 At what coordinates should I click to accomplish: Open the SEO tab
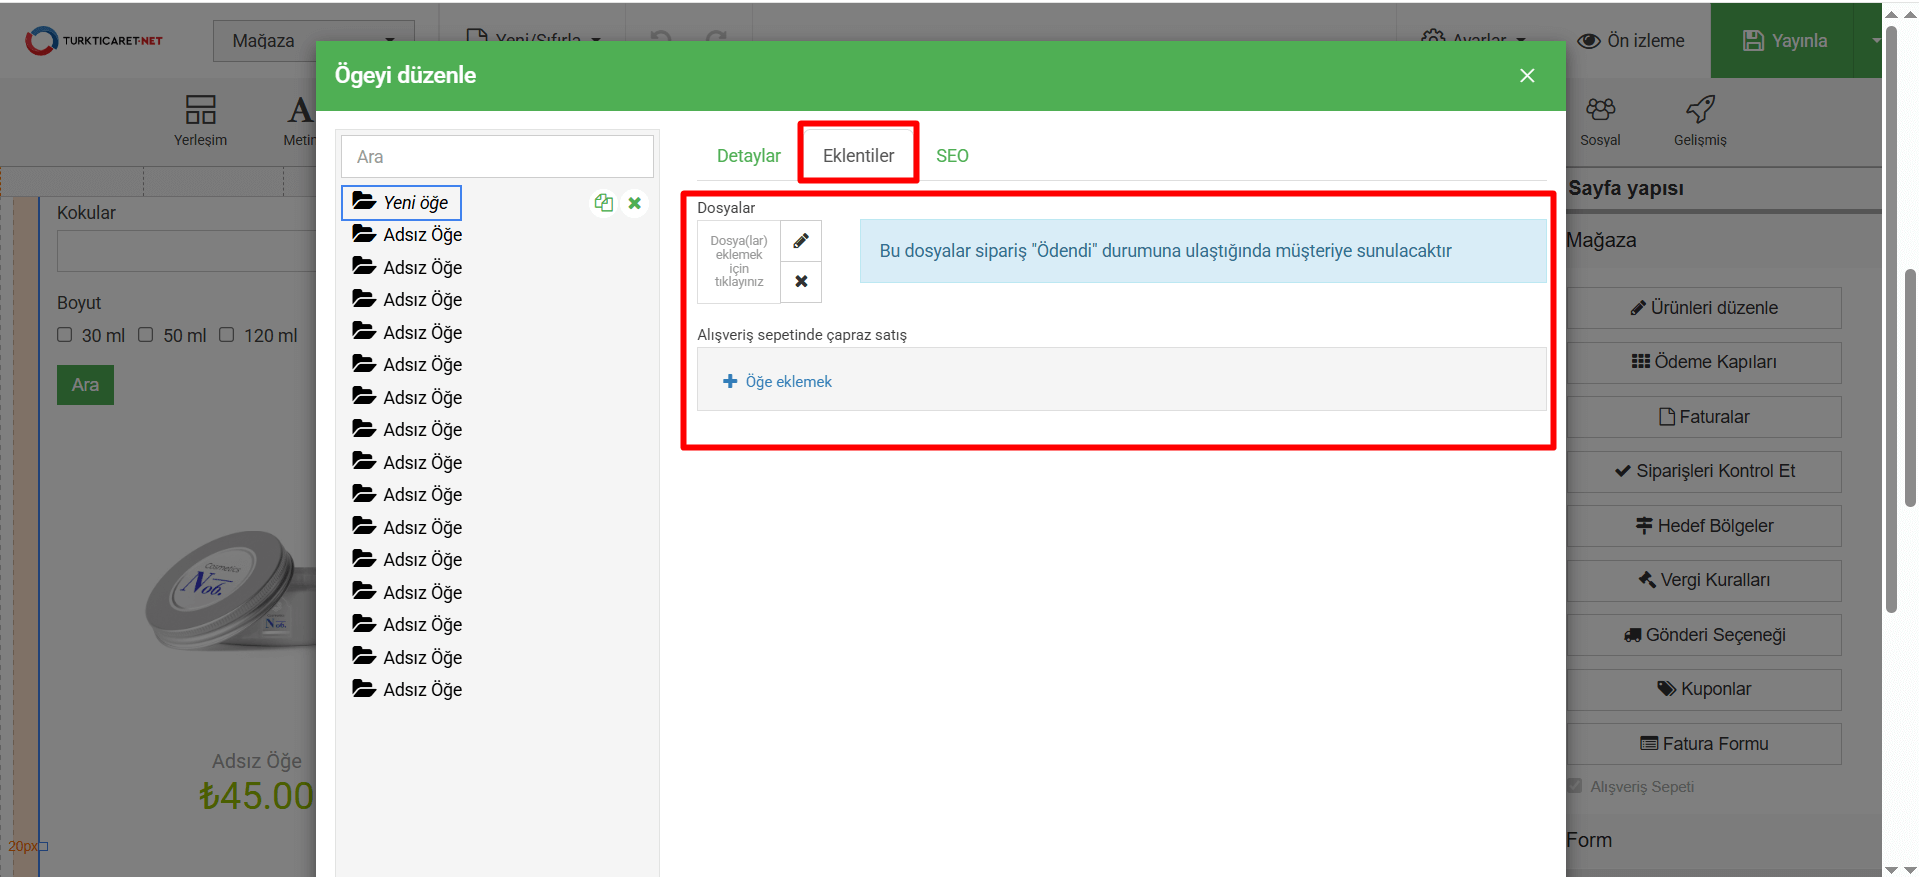(952, 156)
